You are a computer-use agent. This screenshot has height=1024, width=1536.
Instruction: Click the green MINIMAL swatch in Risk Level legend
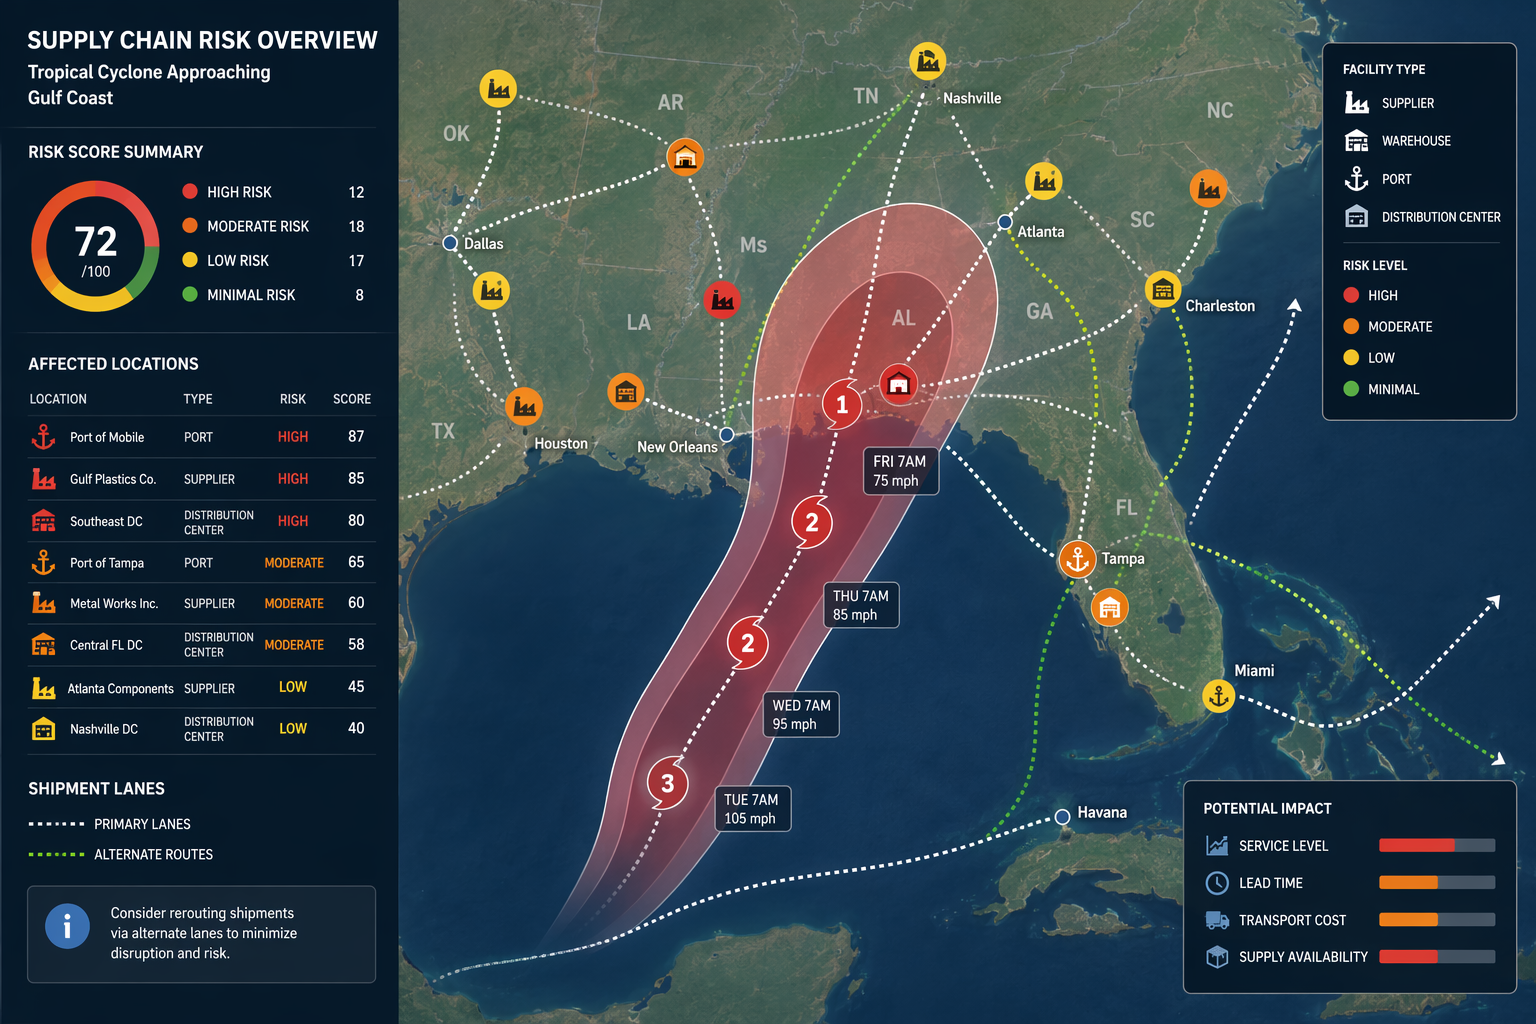pyautogui.click(x=1351, y=389)
